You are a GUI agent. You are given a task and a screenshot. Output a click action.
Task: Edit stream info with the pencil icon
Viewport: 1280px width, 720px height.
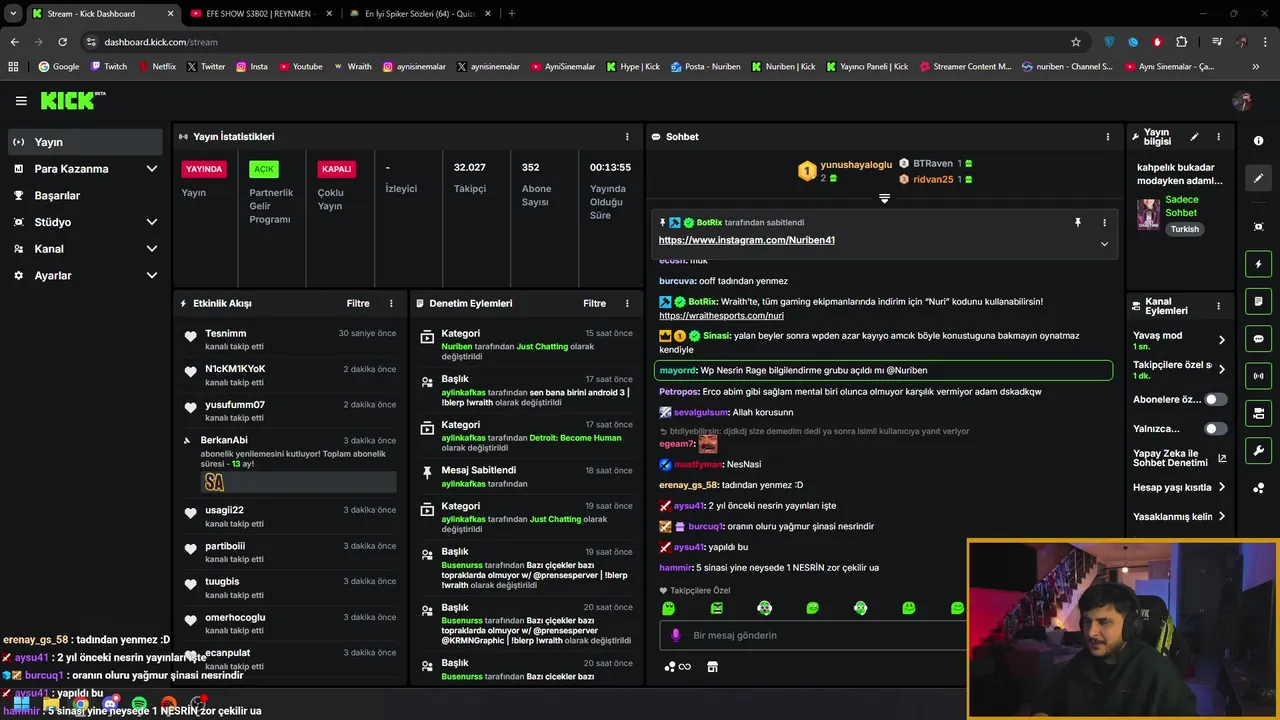coord(1194,137)
